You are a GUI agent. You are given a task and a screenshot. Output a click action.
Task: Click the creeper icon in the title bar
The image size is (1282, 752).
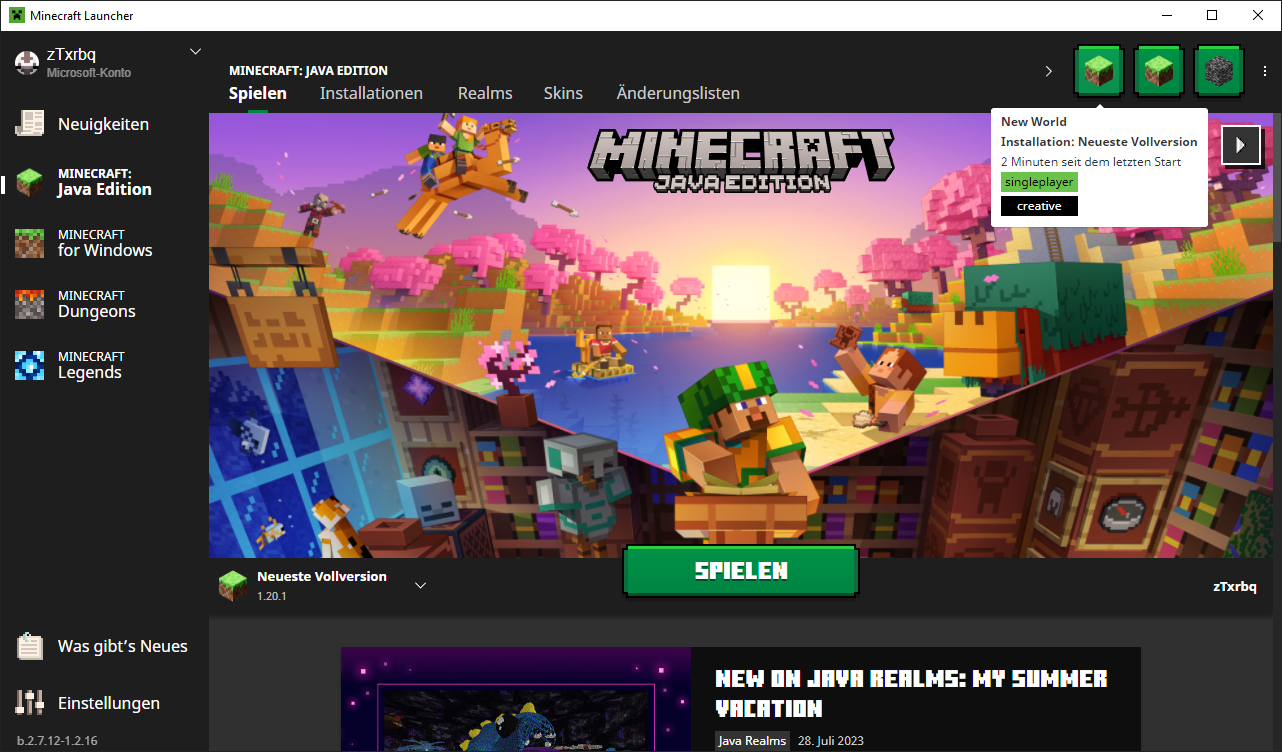click(17, 15)
